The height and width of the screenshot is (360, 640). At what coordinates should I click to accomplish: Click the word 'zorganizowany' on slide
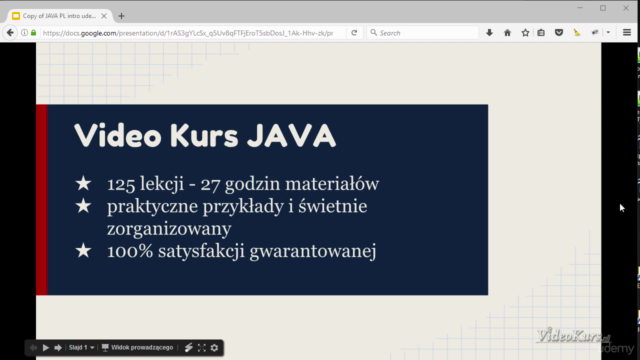pyautogui.click(x=169, y=229)
